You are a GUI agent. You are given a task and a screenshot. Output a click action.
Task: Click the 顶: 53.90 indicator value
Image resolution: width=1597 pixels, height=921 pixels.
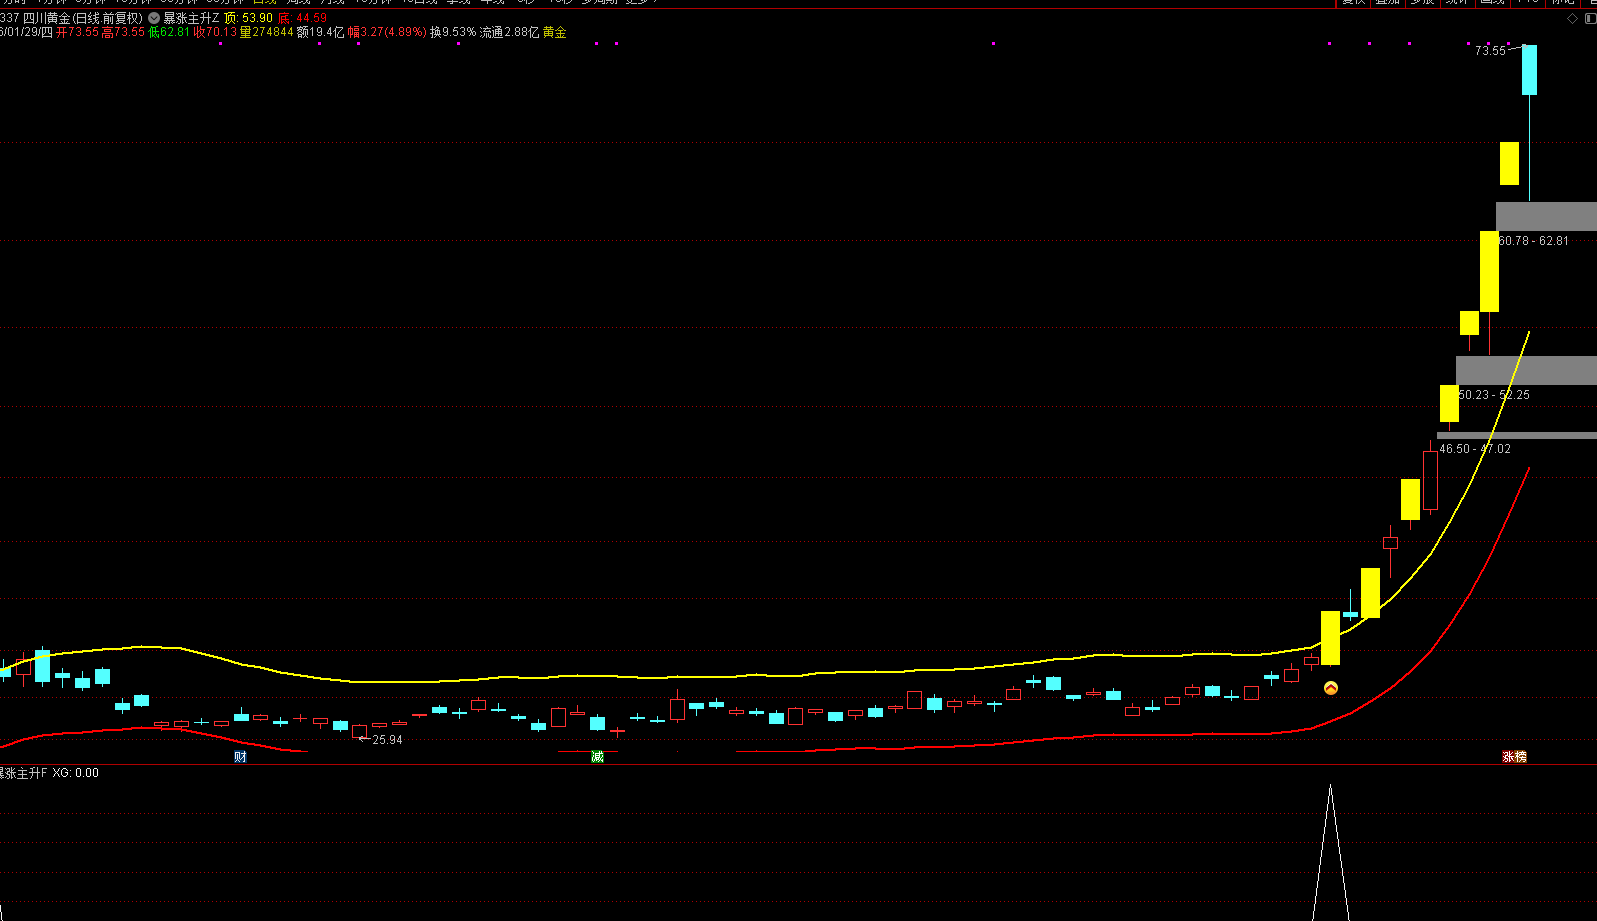(249, 18)
